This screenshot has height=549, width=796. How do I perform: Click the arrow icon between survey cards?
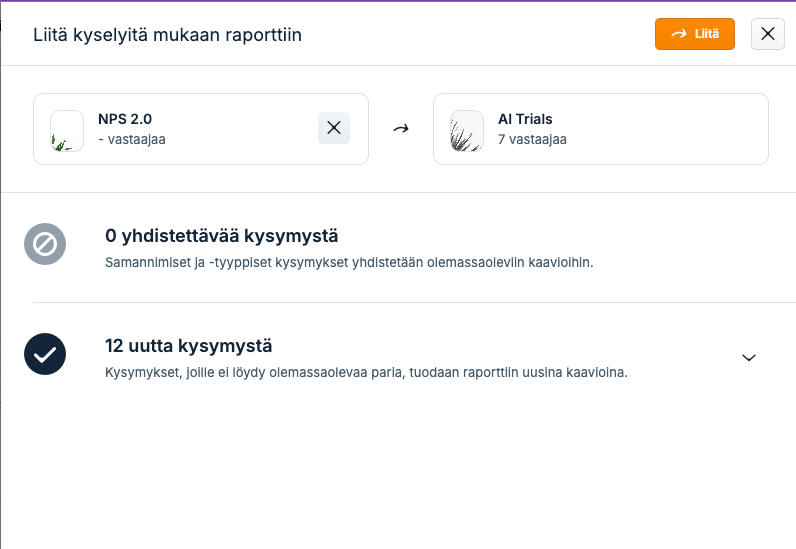tap(401, 129)
